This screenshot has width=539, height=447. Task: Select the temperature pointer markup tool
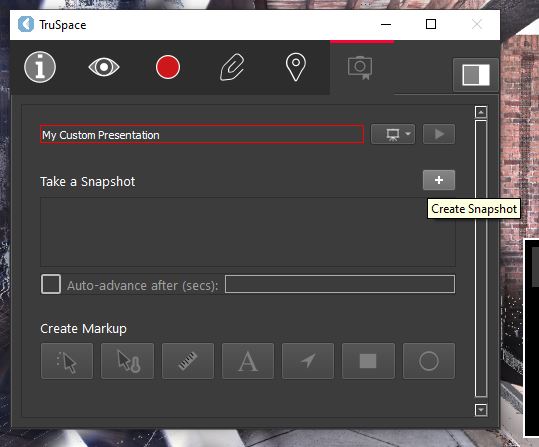[128, 361]
